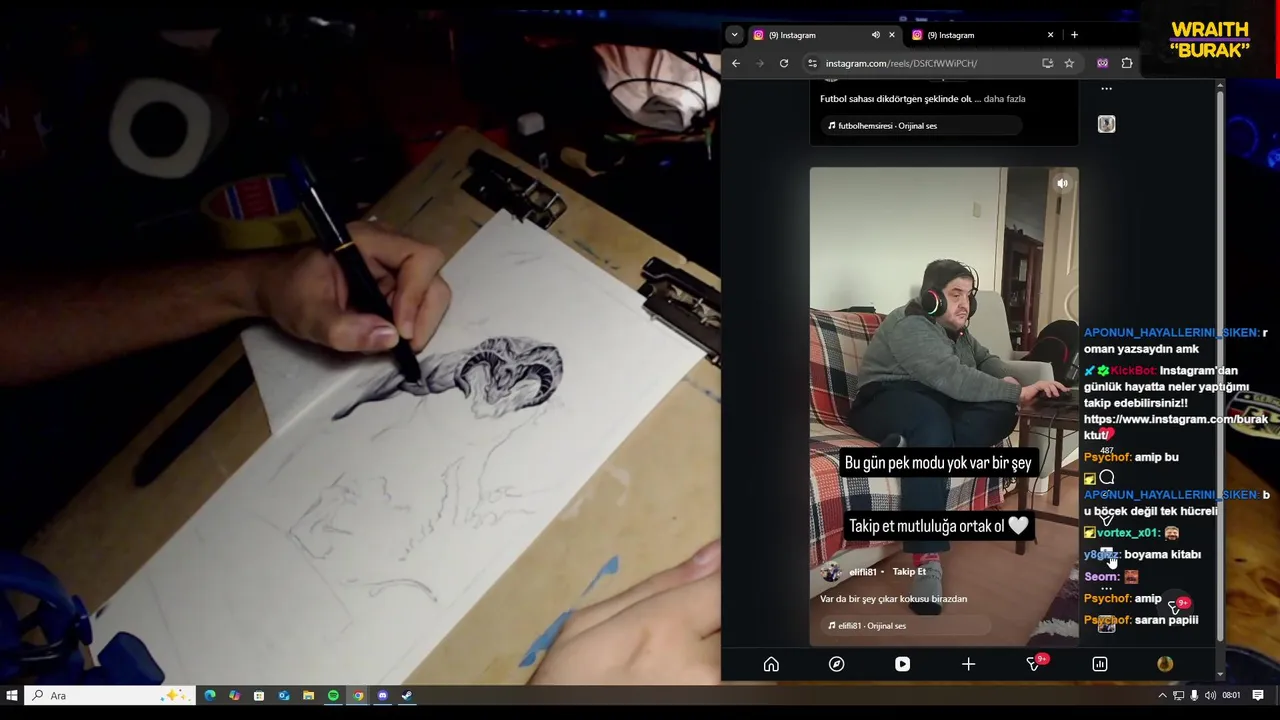1280x720 pixels.
Task: Click the page scrollbar down arrow
Action: [1219, 675]
